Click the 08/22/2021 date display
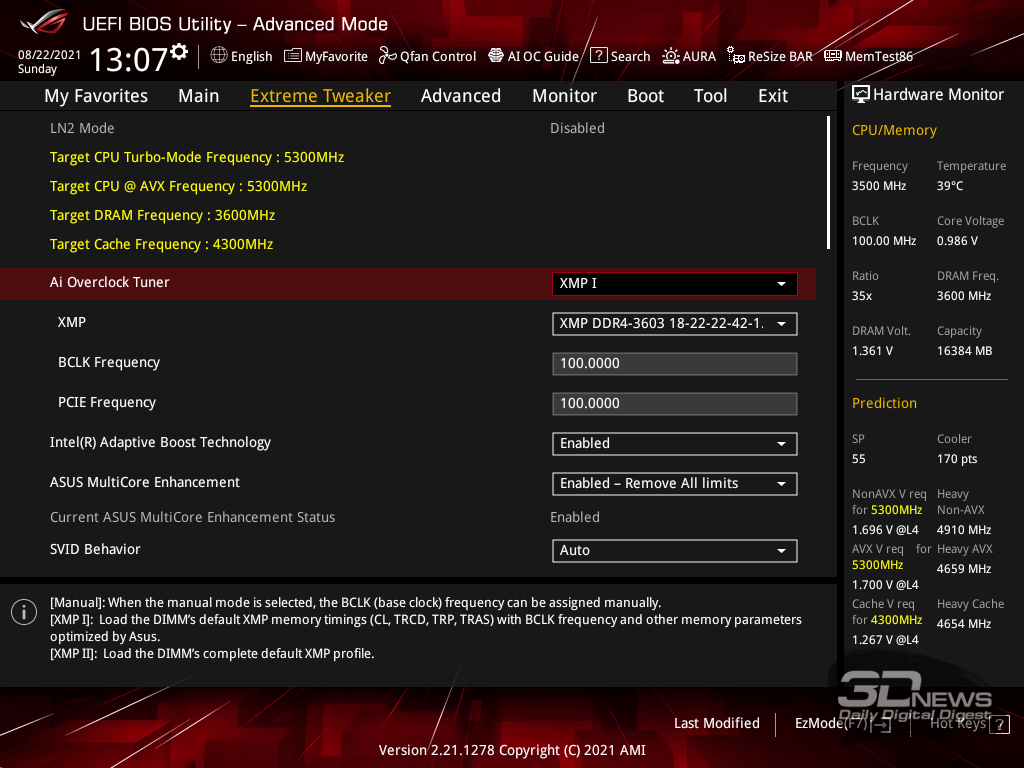The height and width of the screenshot is (768, 1024). (x=50, y=55)
